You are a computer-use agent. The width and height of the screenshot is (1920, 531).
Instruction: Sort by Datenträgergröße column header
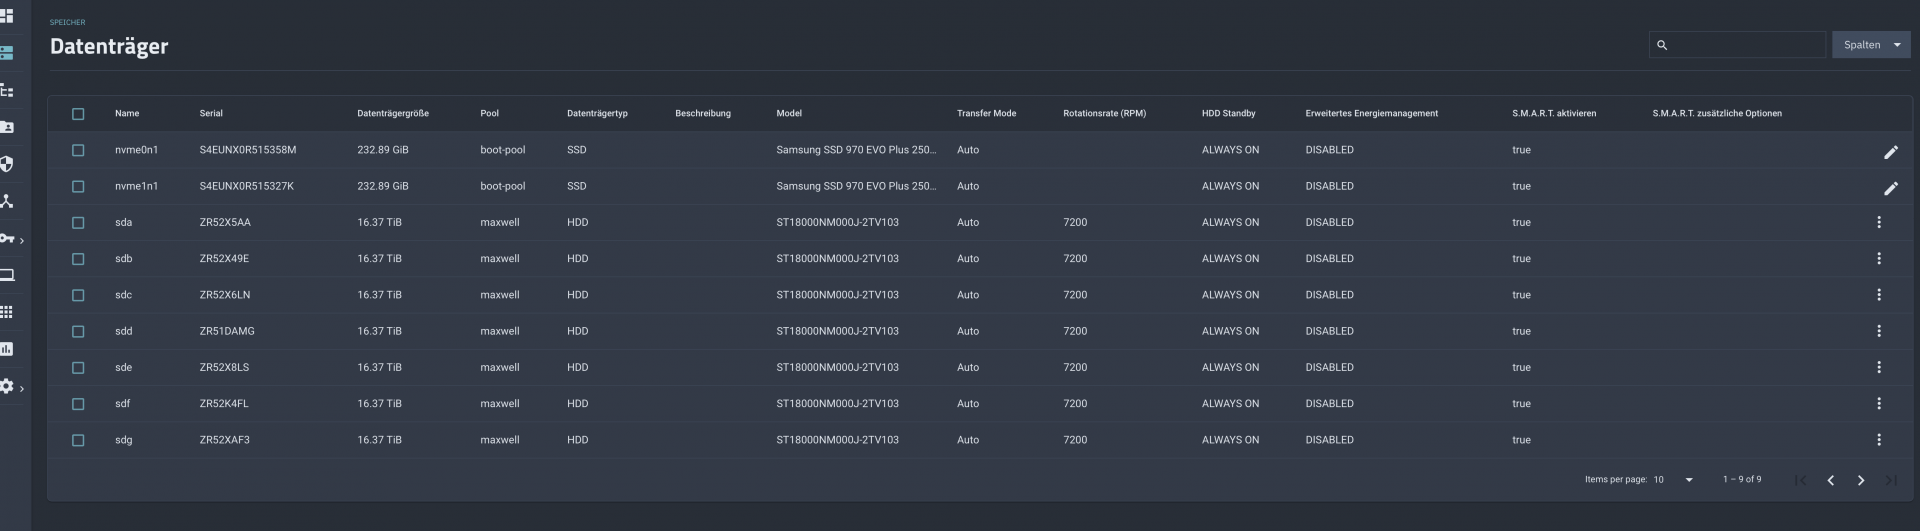(393, 114)
